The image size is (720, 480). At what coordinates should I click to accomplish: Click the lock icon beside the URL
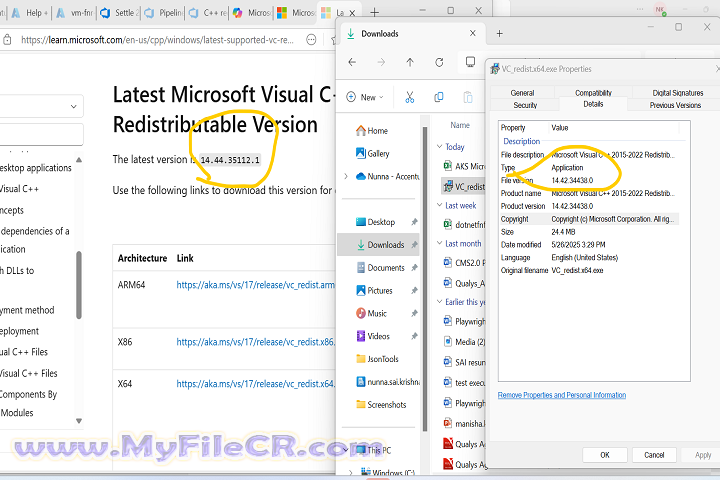(x=7, y=40)
